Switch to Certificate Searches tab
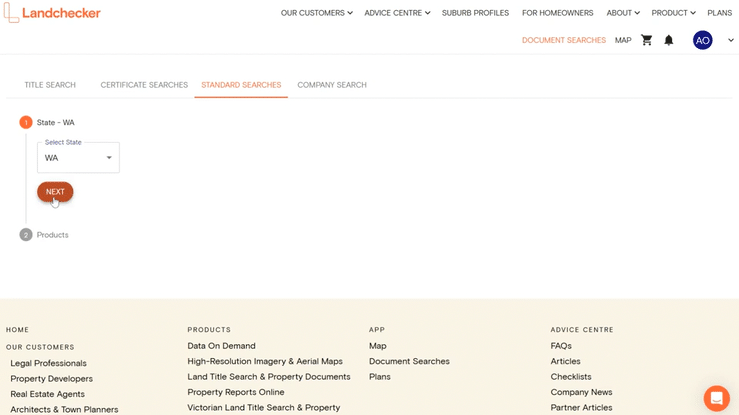Viewport: 739px width, 415px height. click(144, 85)
